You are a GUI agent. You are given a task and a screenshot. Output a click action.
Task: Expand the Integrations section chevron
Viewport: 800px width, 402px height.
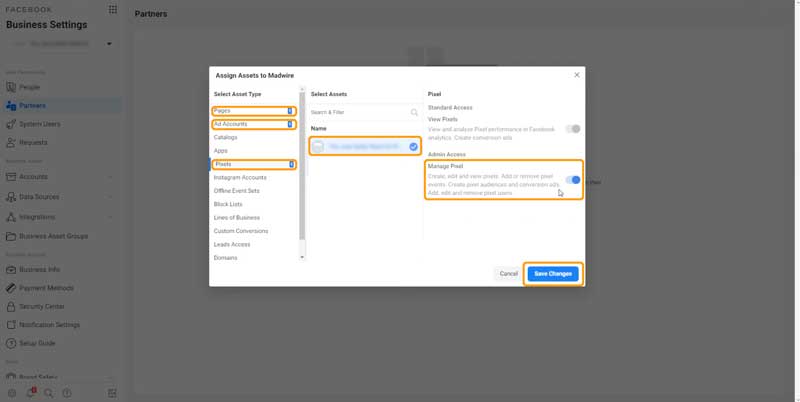pos(111,217)
